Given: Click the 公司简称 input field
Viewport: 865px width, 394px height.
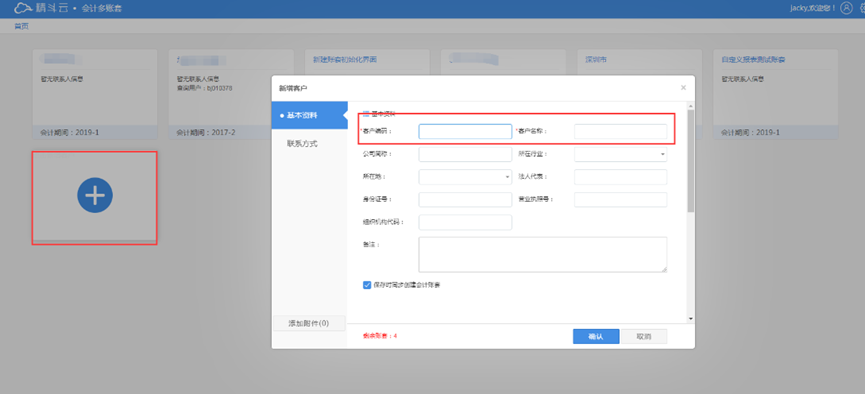Looking at the screenshot, I should 465,154.
